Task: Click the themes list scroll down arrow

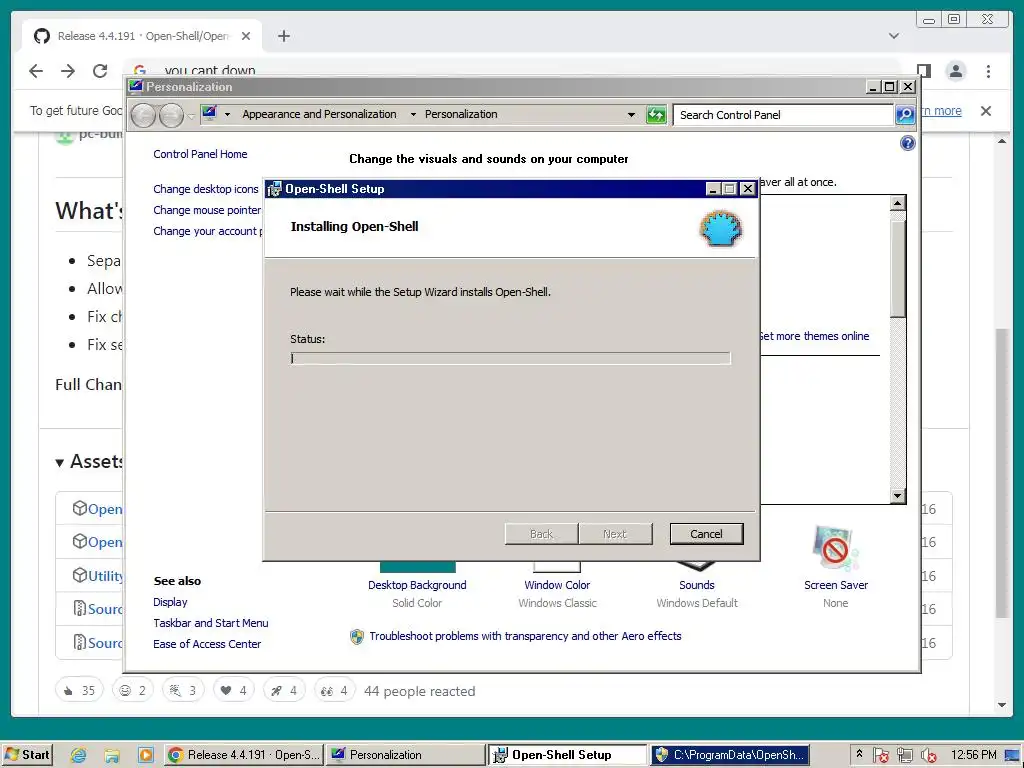Action: click(898, 496)
